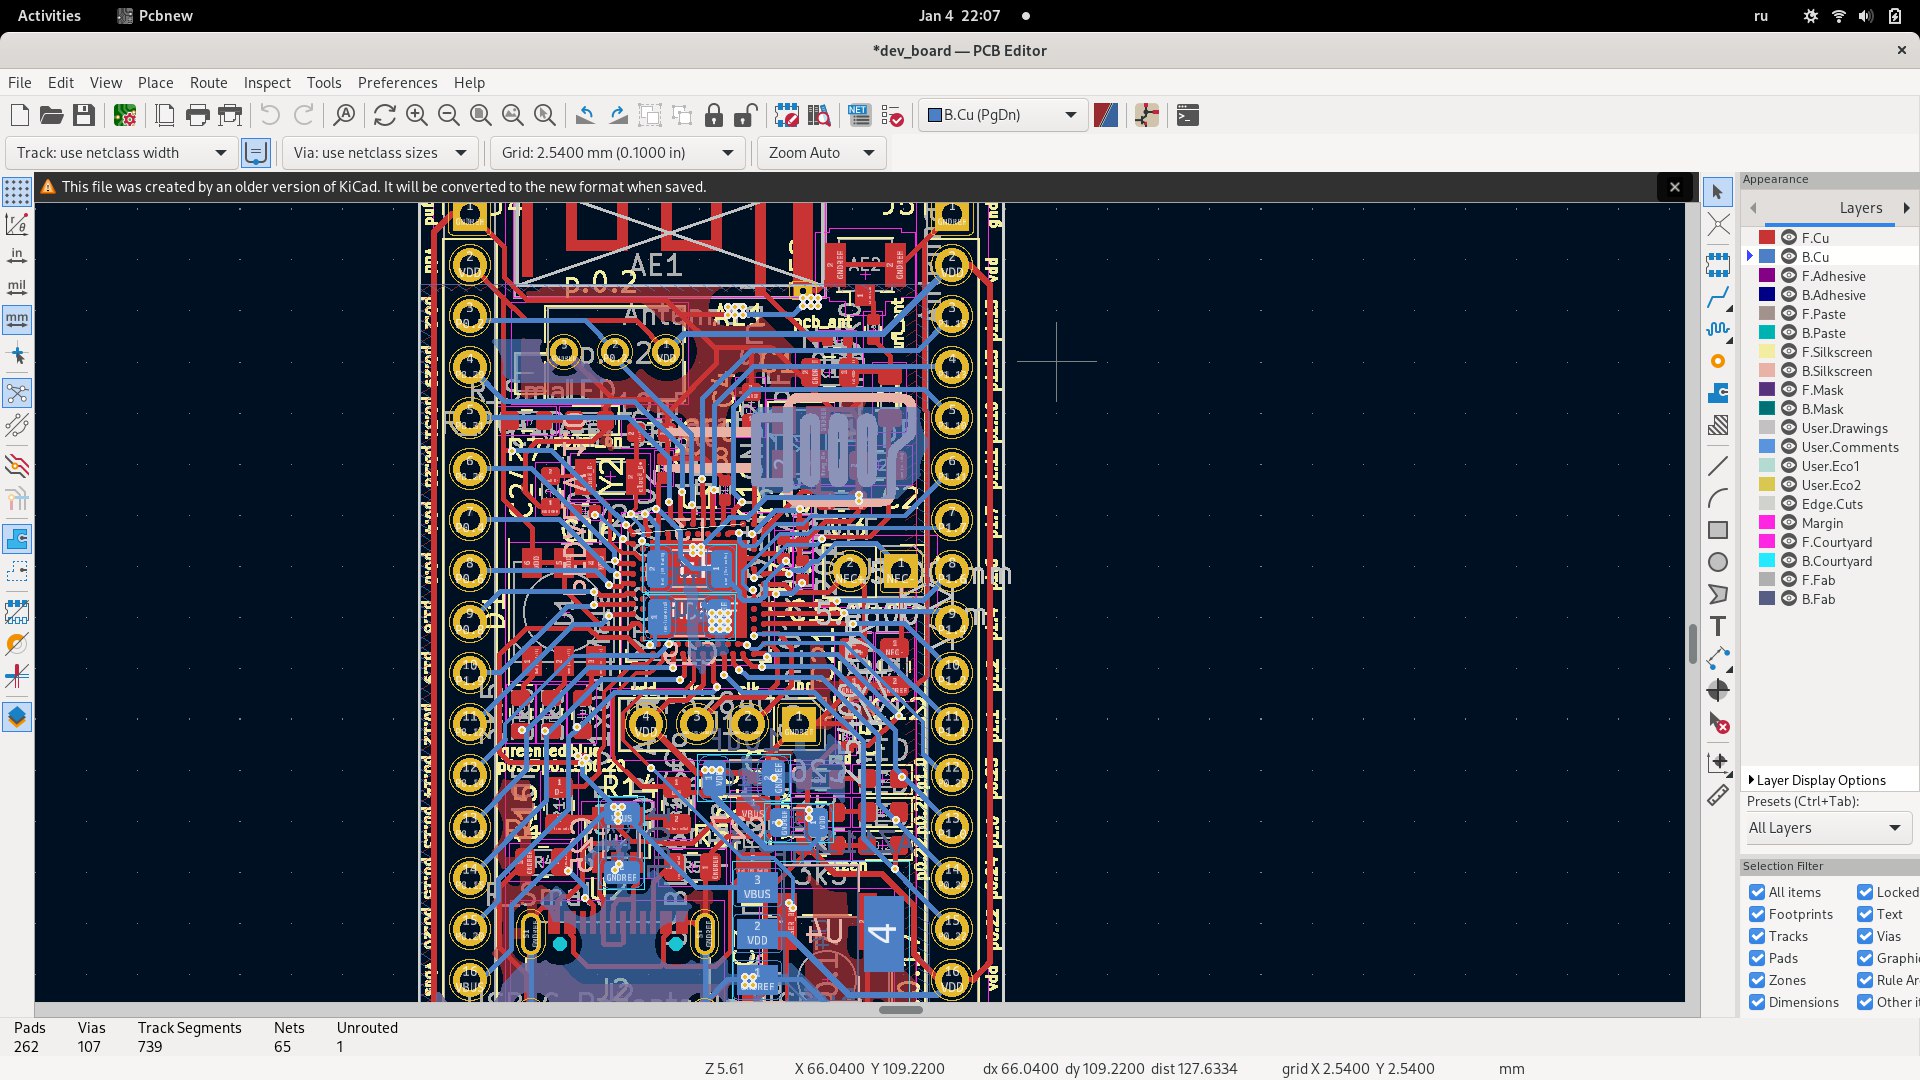Open the Place menu

point(155,83)
